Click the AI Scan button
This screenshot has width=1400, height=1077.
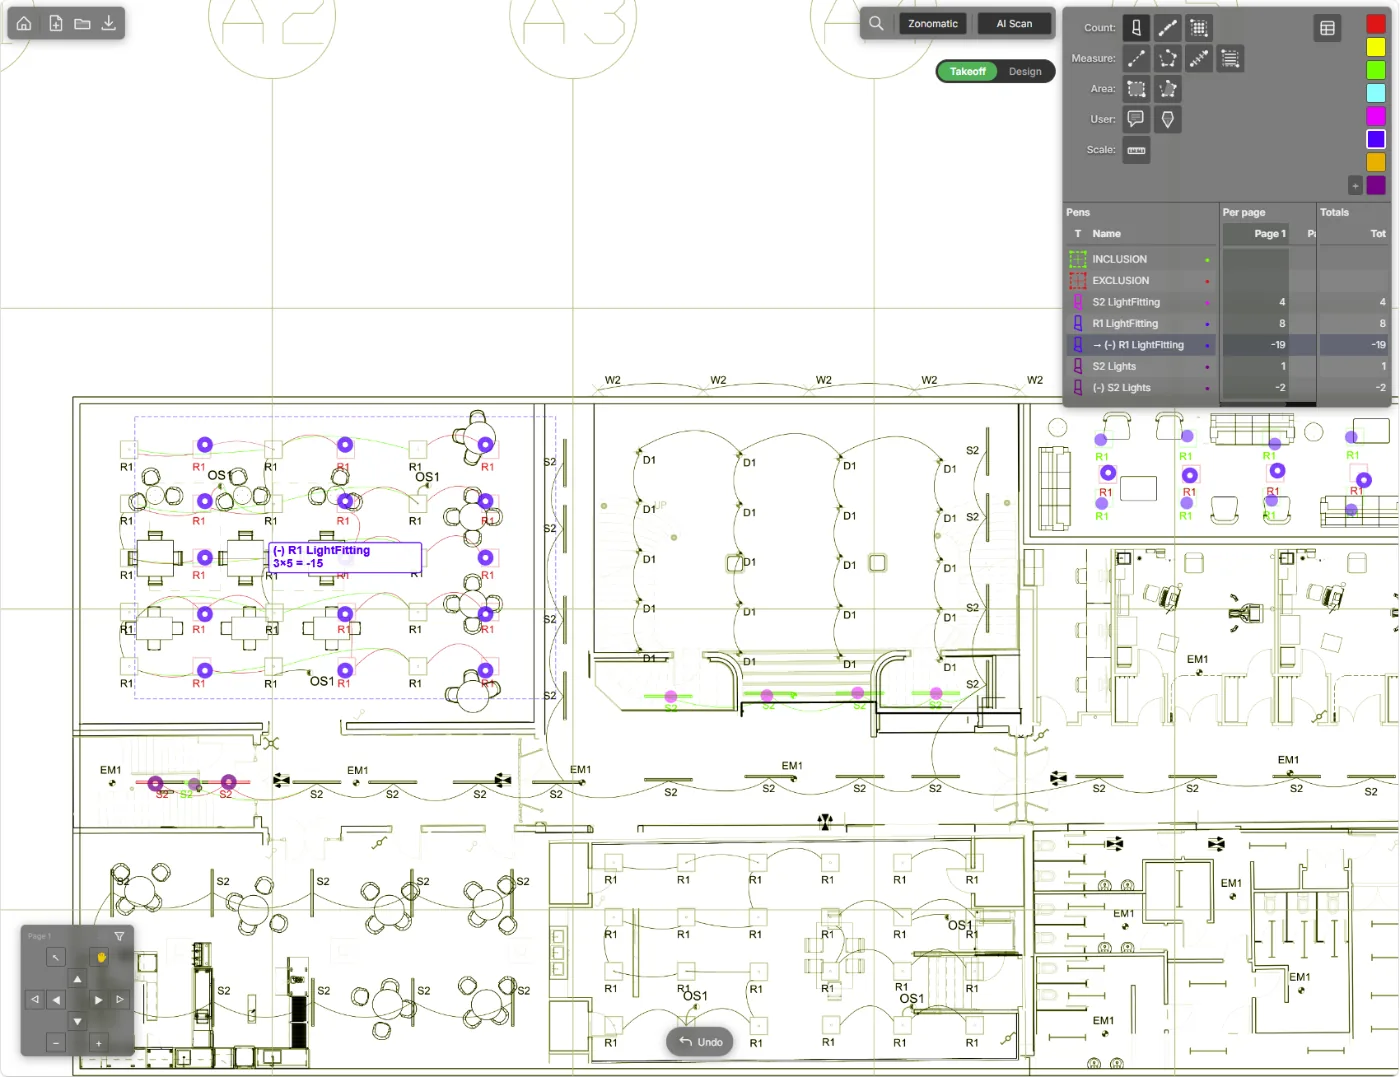coord(1014,23)
